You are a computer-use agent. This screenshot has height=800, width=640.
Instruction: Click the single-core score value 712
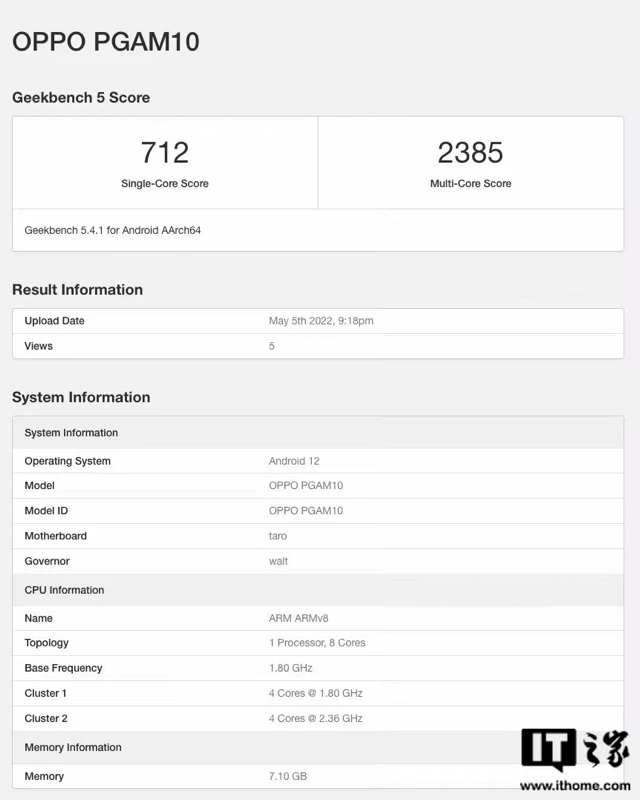165,152
